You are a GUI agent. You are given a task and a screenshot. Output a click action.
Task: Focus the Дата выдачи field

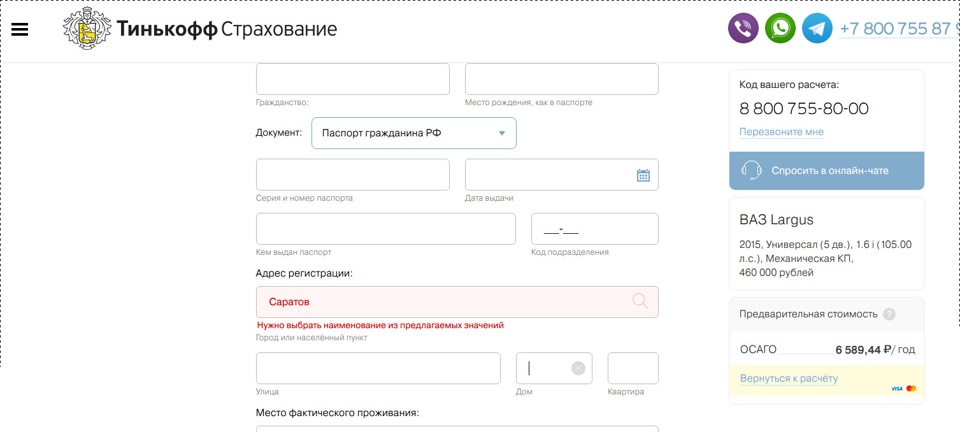coord(562,175)
